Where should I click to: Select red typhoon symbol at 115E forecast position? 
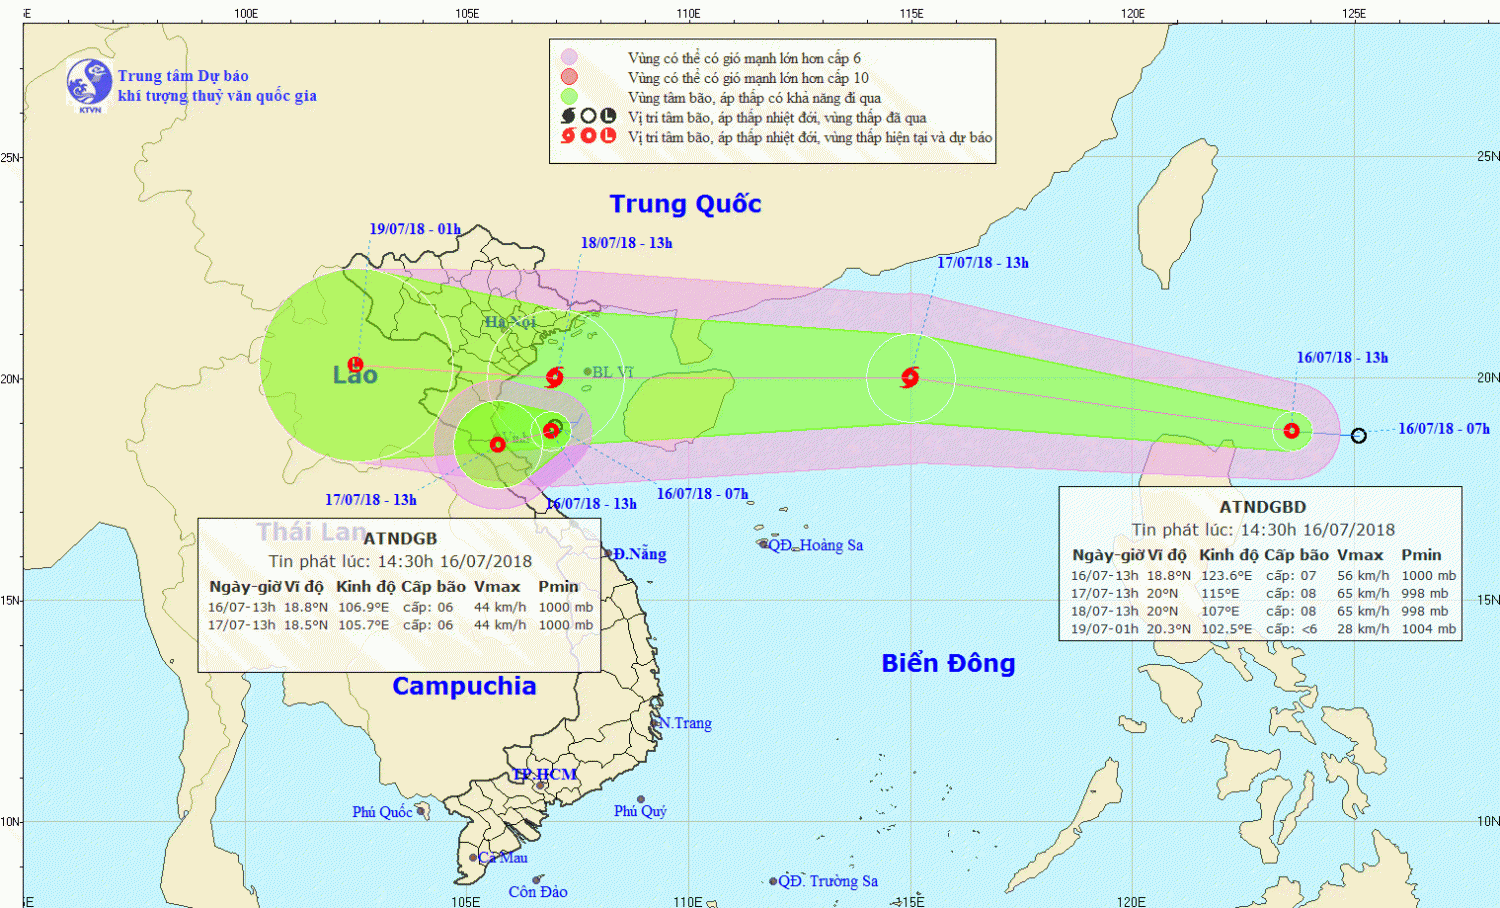point(910,378)
